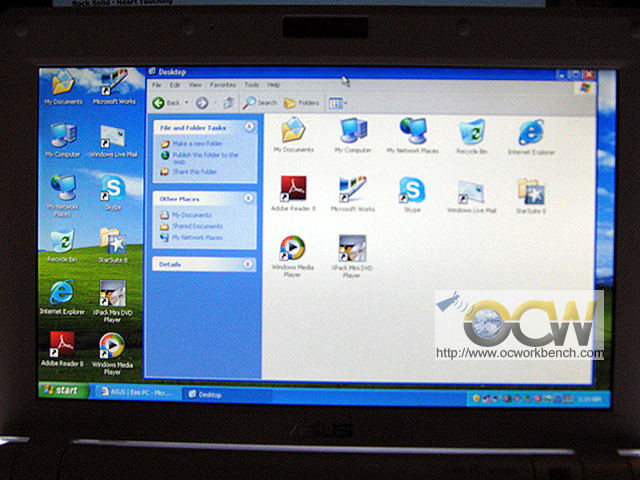Open the Start menu
The height and width of the screenshot is (480, 640).
[x=63, y=390]
